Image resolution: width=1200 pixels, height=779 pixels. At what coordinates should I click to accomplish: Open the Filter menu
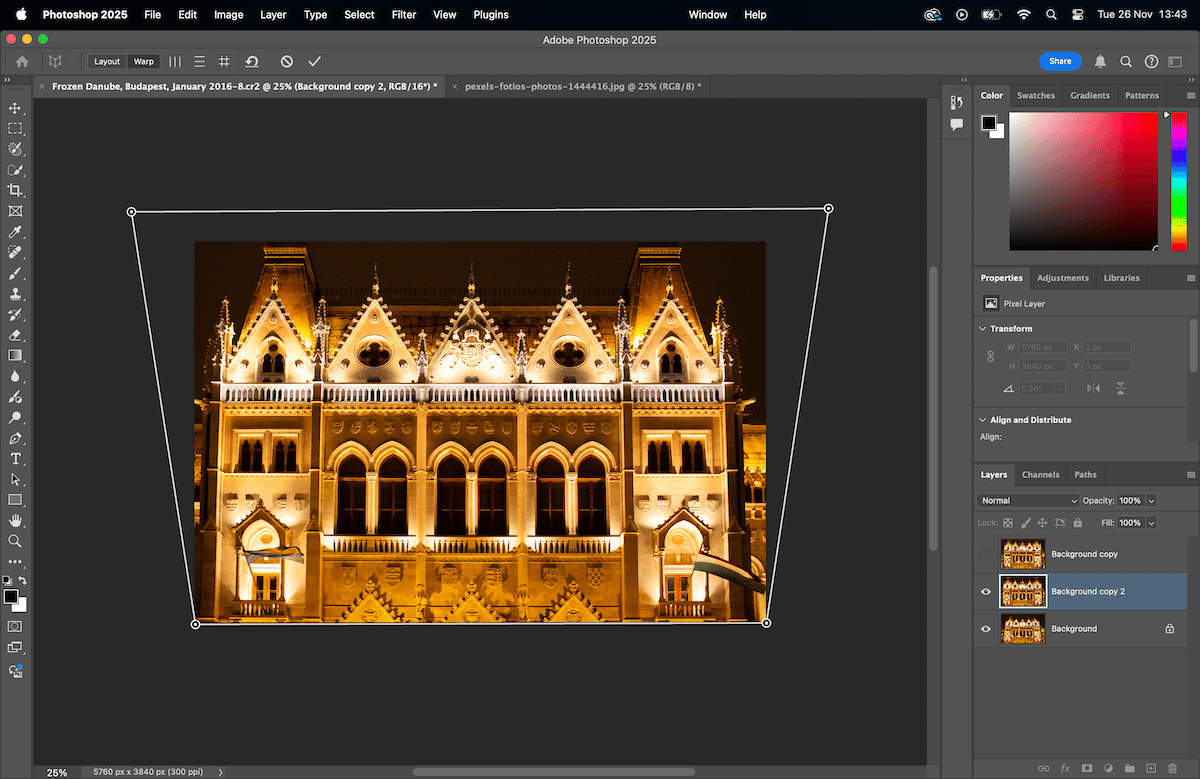coord(403,14)
